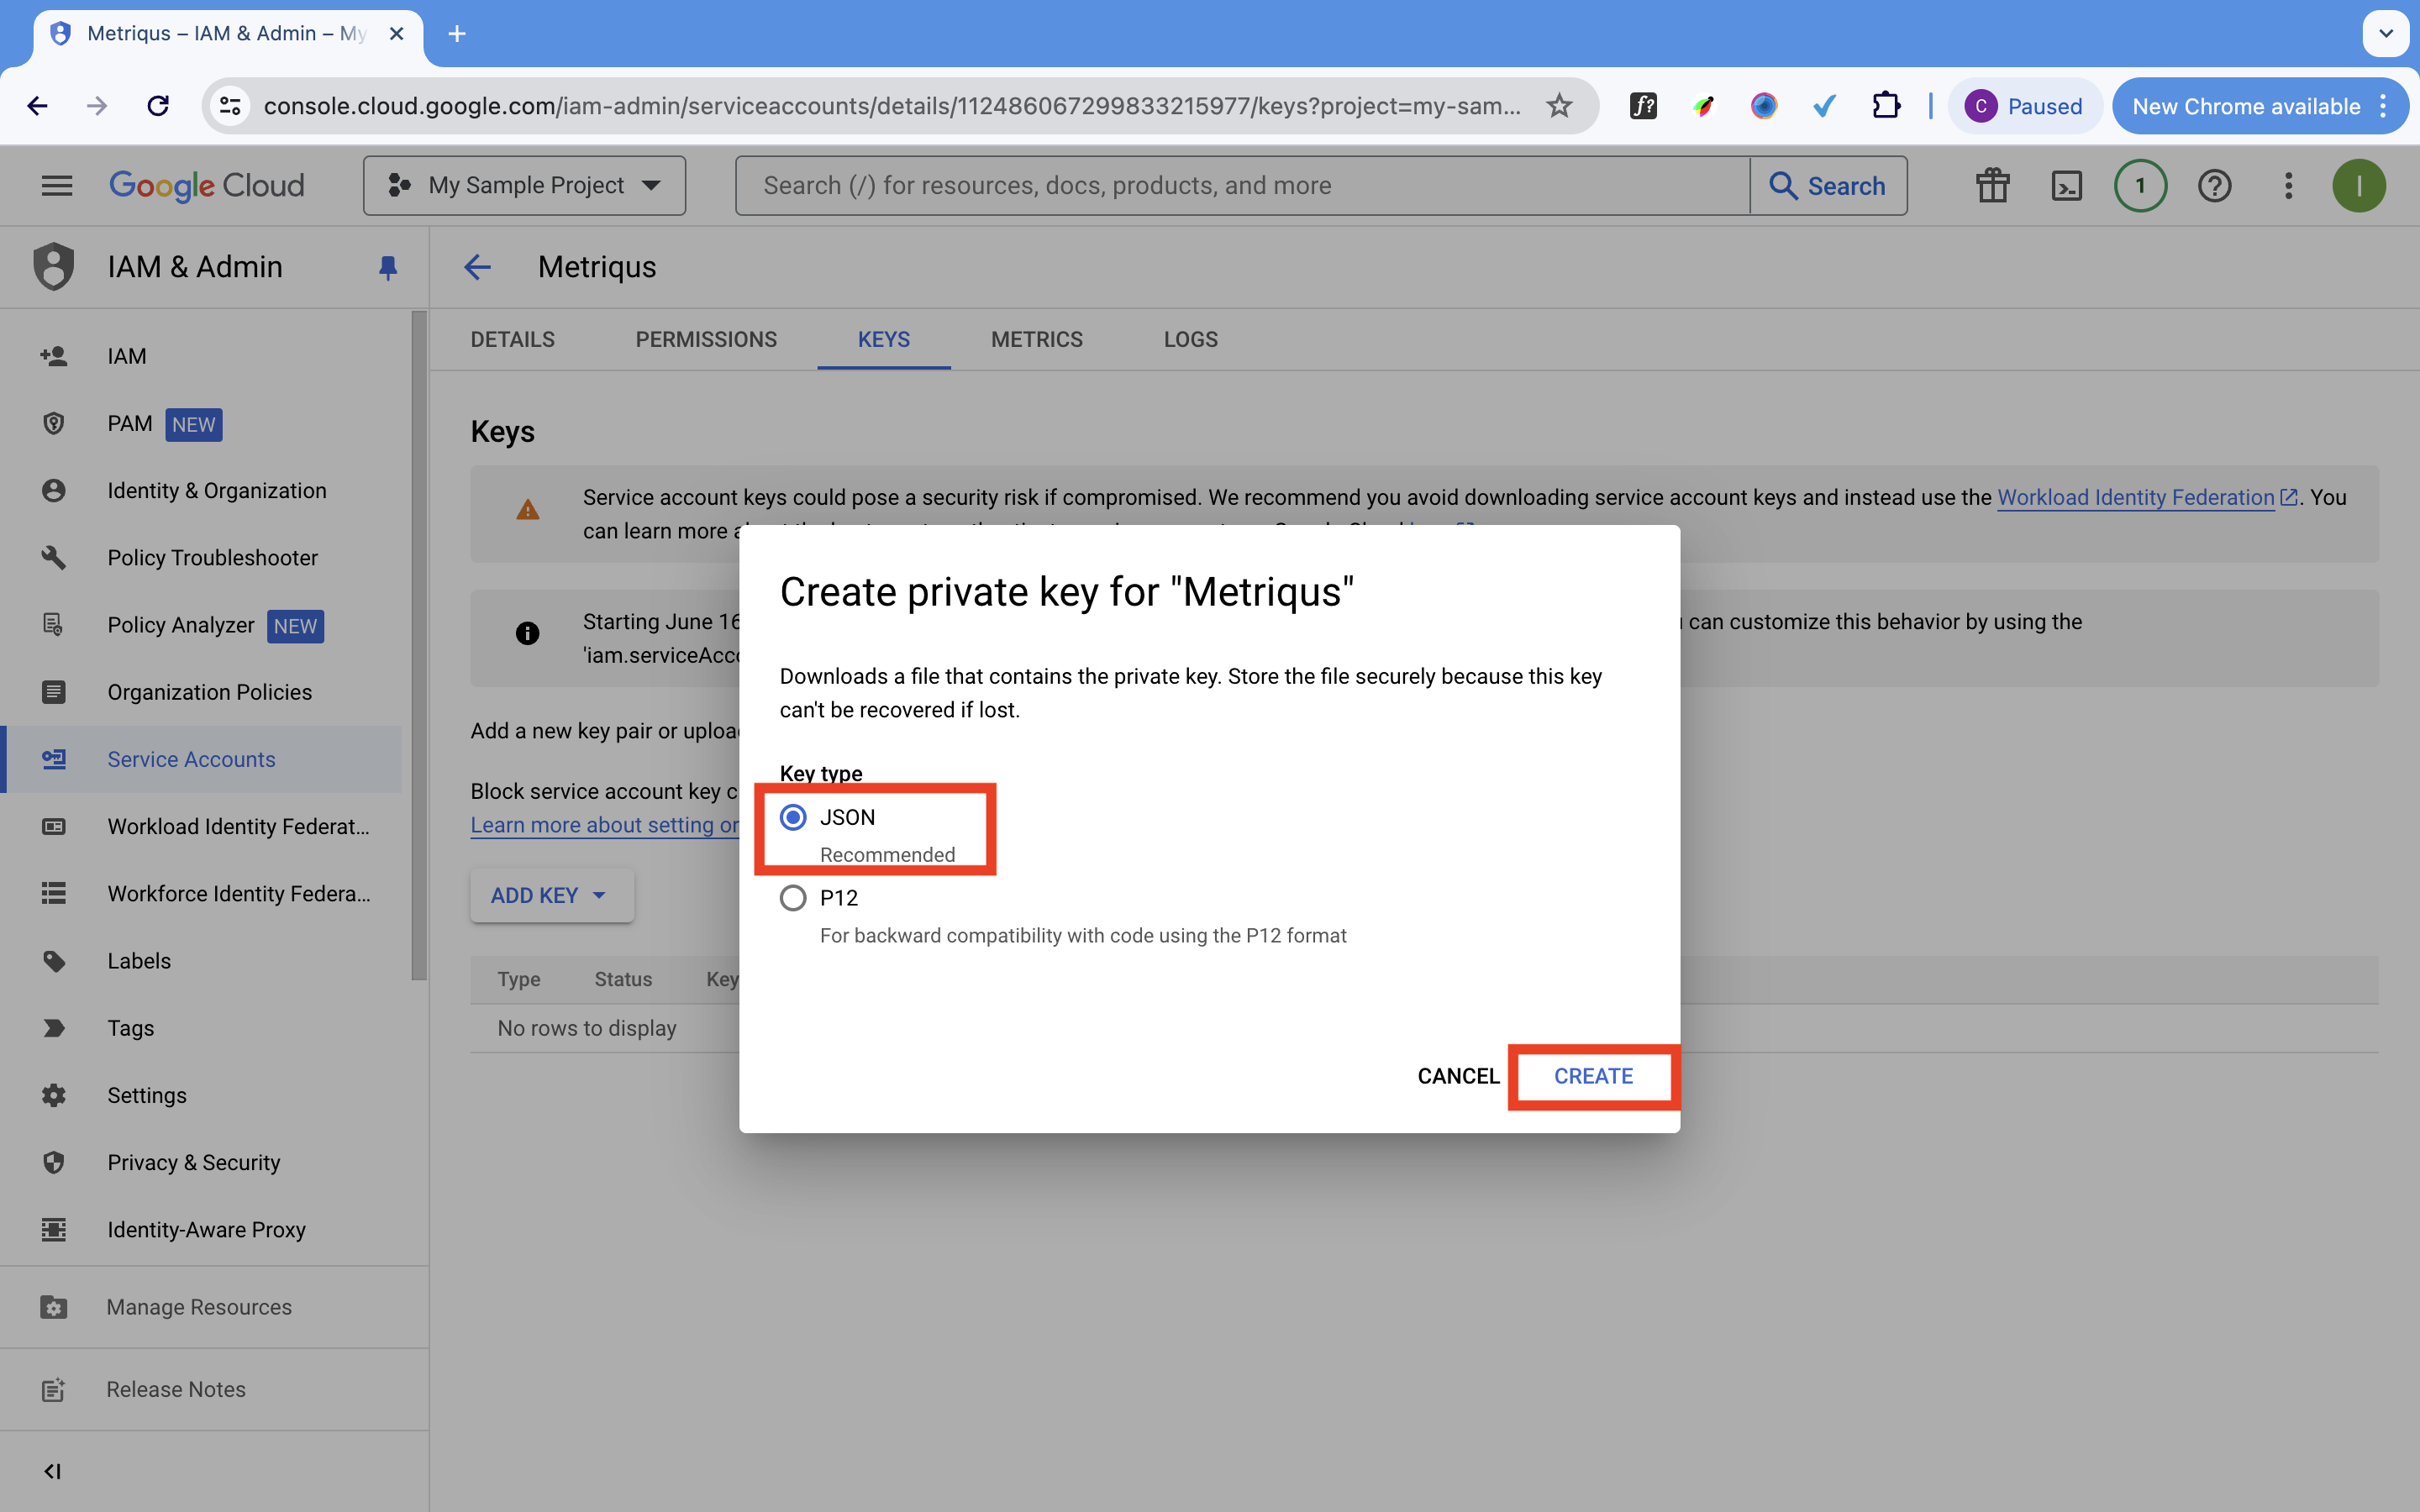Click the feather pen extension icon

[1704, 106]
